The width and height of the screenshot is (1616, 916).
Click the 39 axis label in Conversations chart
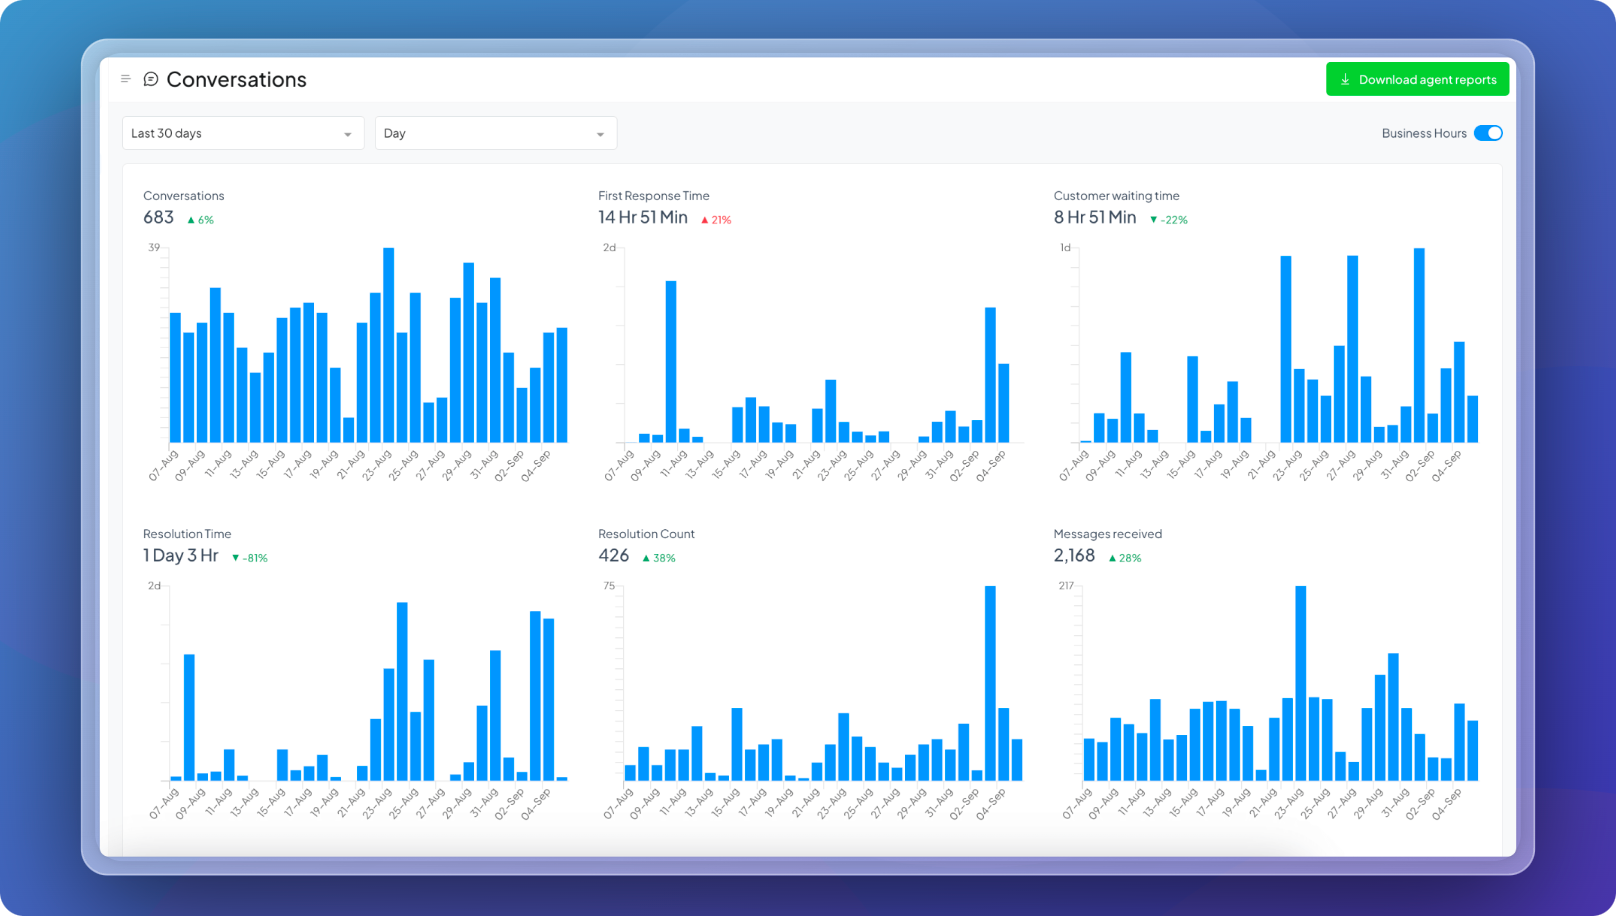tap(154, 248)
